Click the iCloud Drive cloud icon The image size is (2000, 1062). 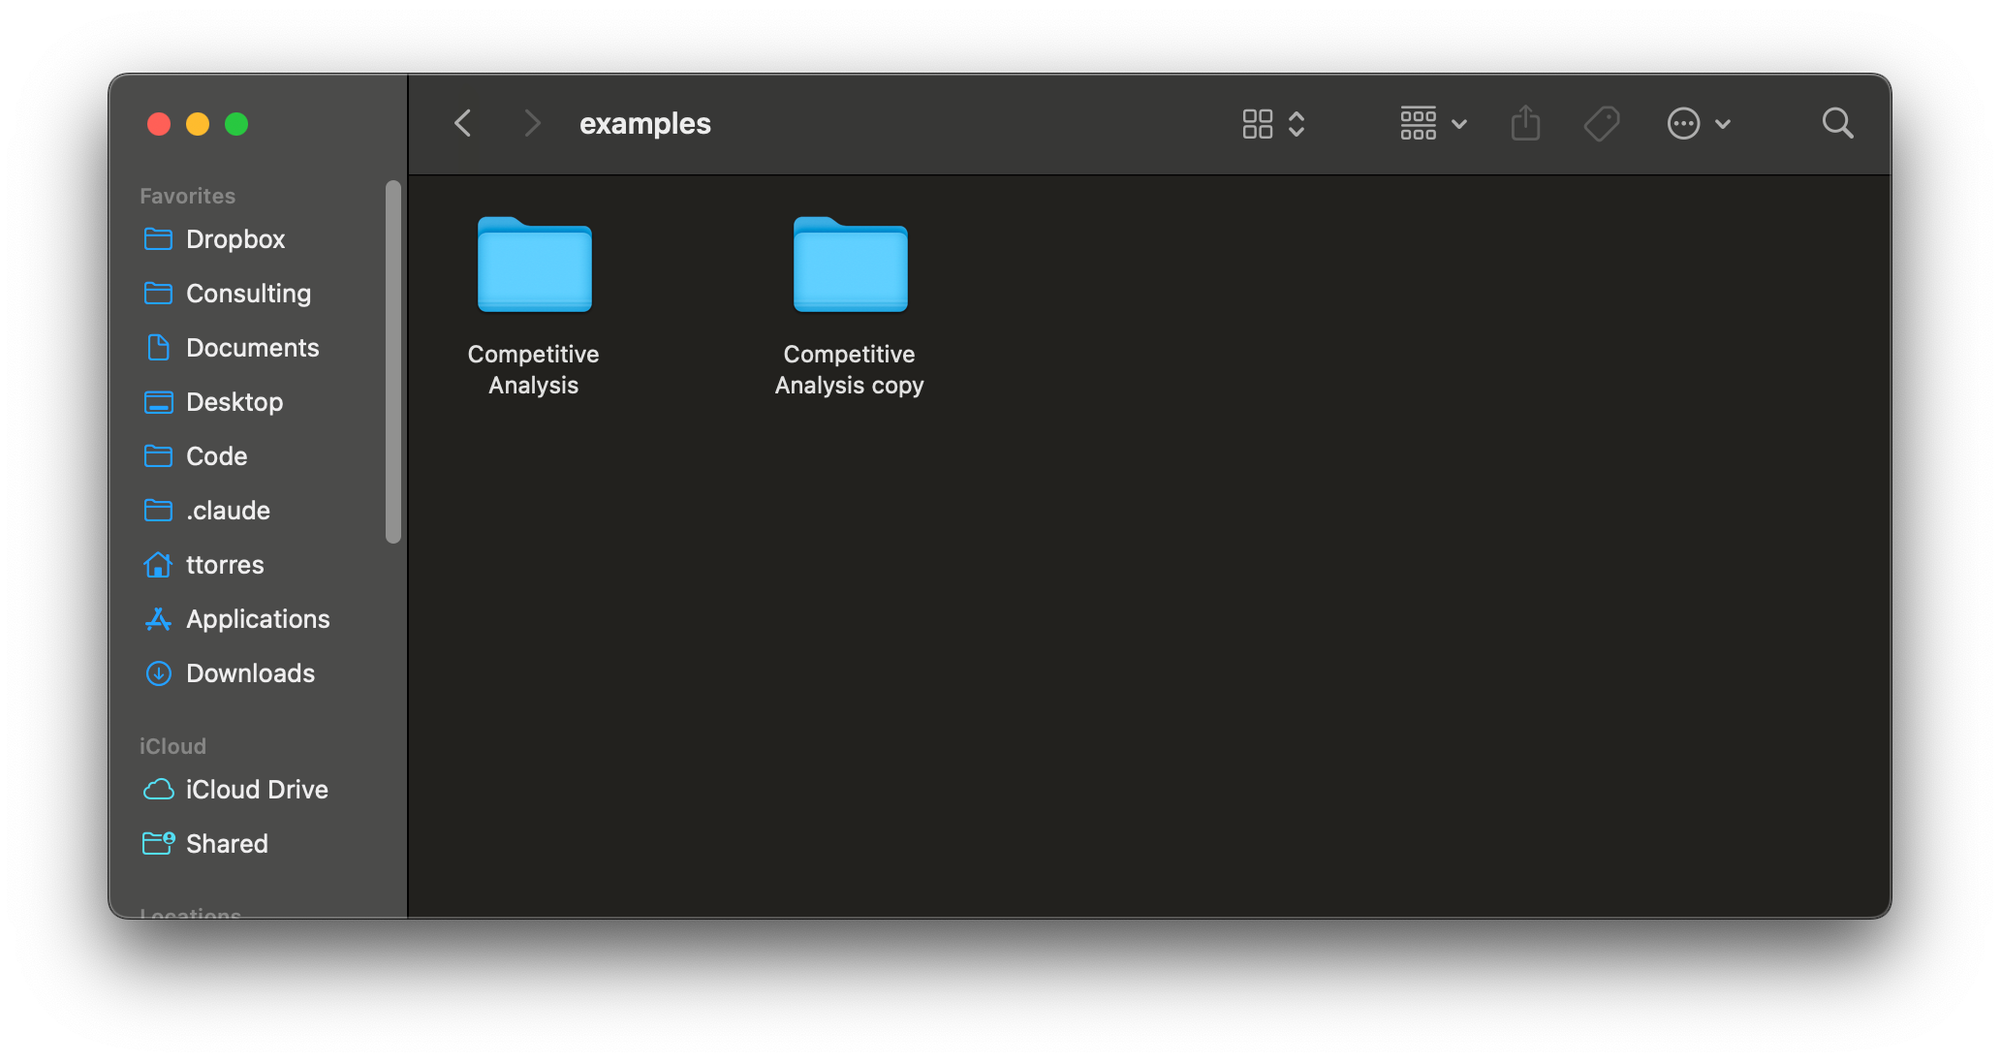159,789
